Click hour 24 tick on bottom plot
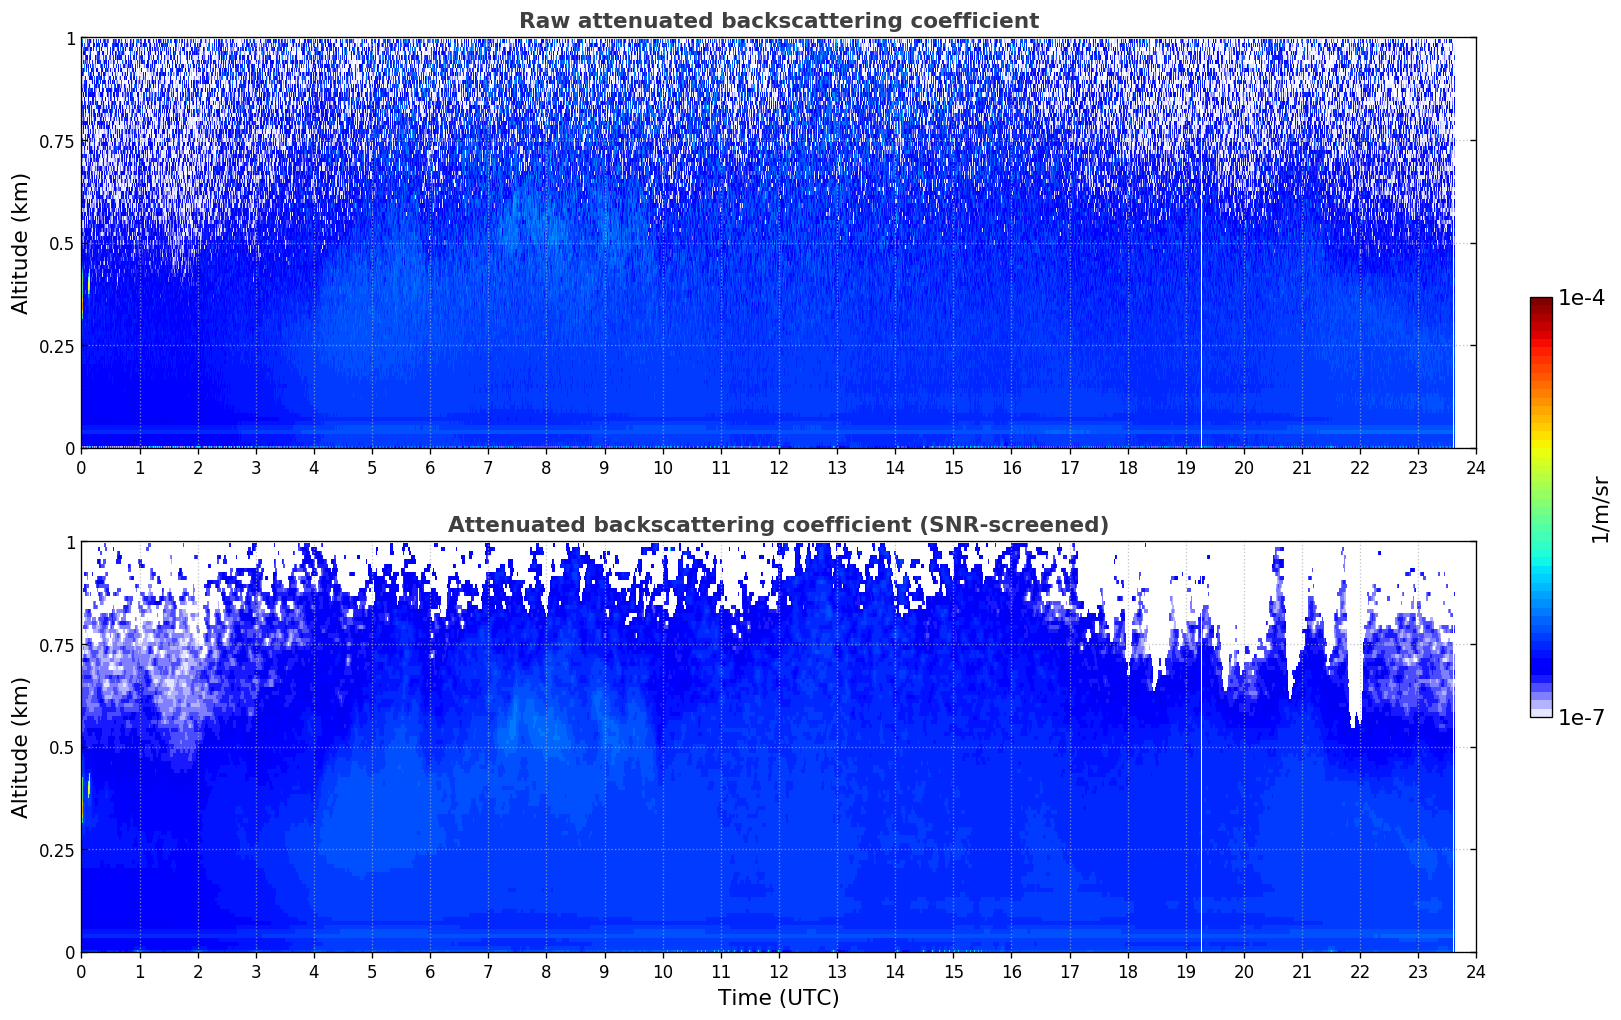The height and width of the screenshot is (1020, 1621). [x=1475, y=972]
